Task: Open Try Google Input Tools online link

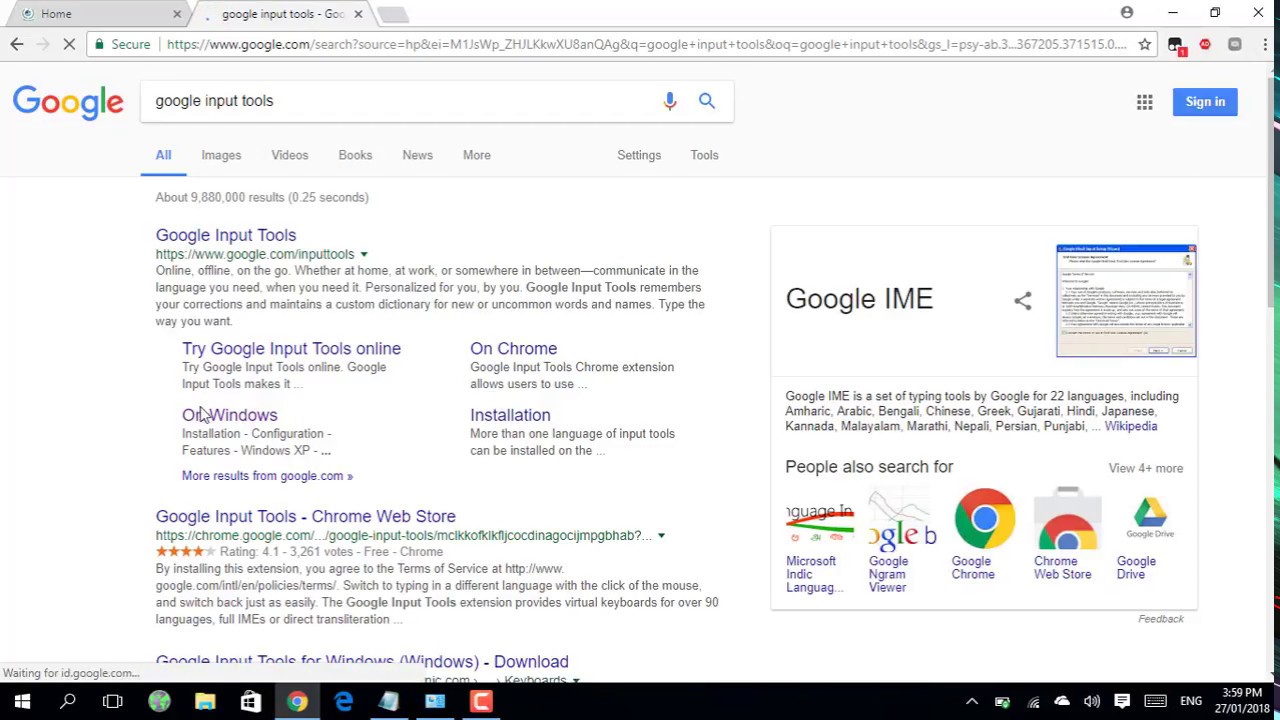Action: pos(291,349)
